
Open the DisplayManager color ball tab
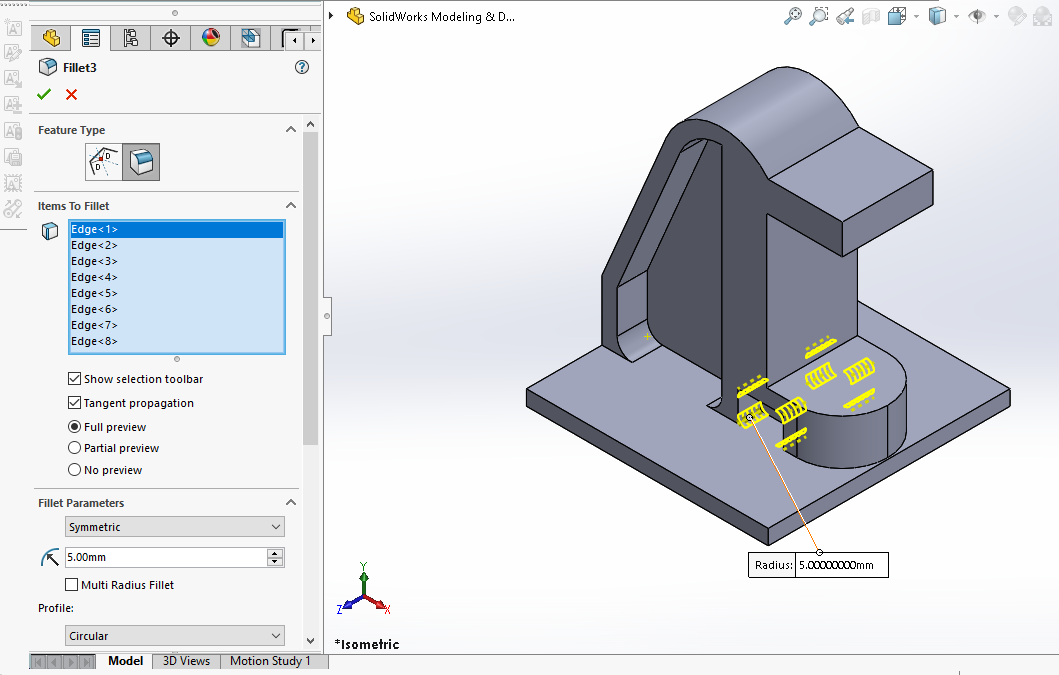point(211,38)
